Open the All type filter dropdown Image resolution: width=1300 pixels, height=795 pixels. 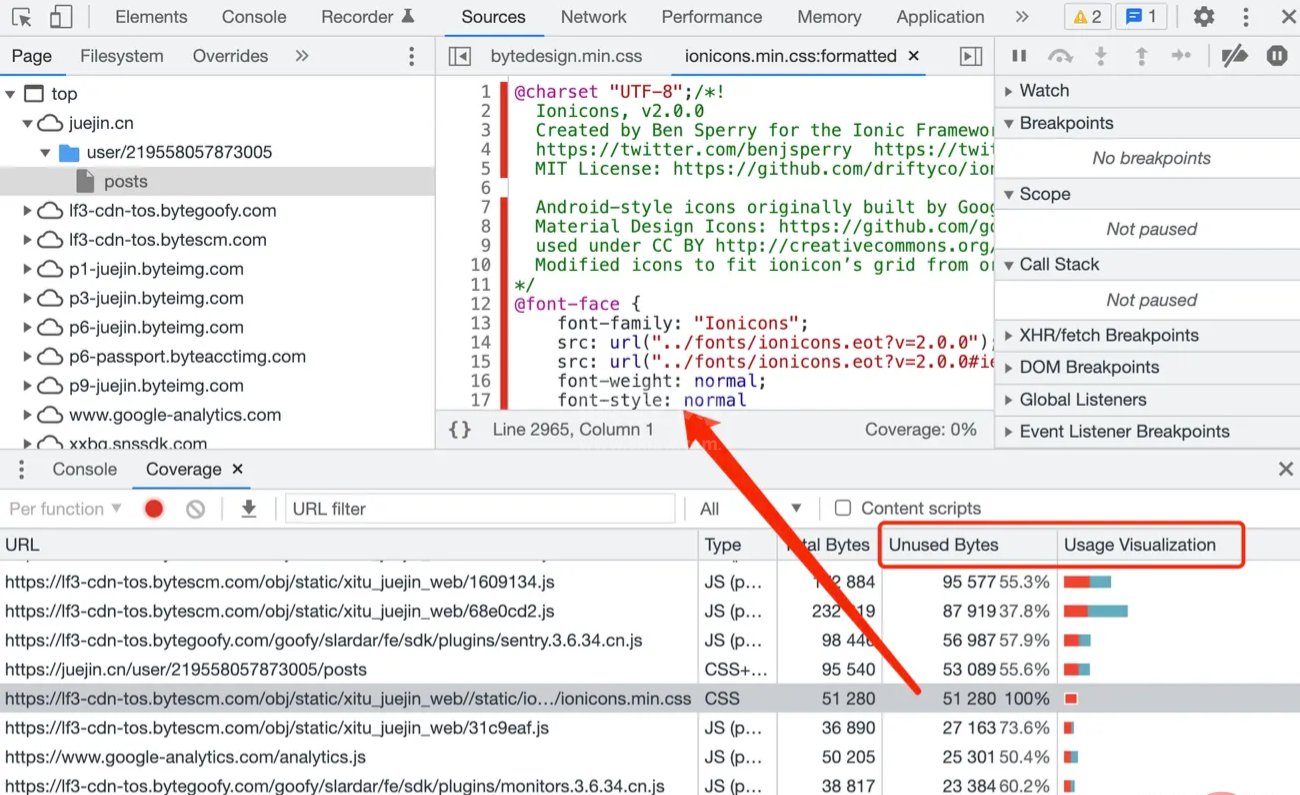coord(751,509)
